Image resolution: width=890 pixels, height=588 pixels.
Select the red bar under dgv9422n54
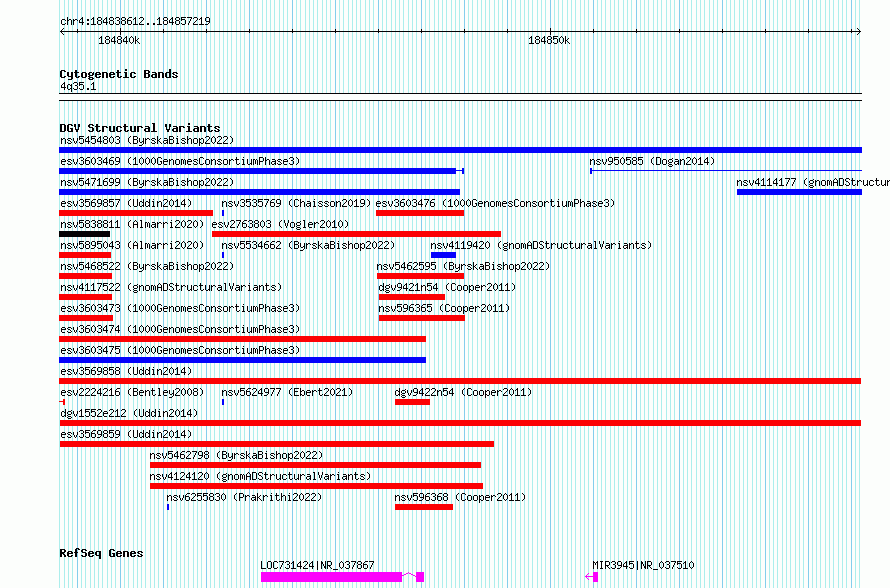click(413, 402)
